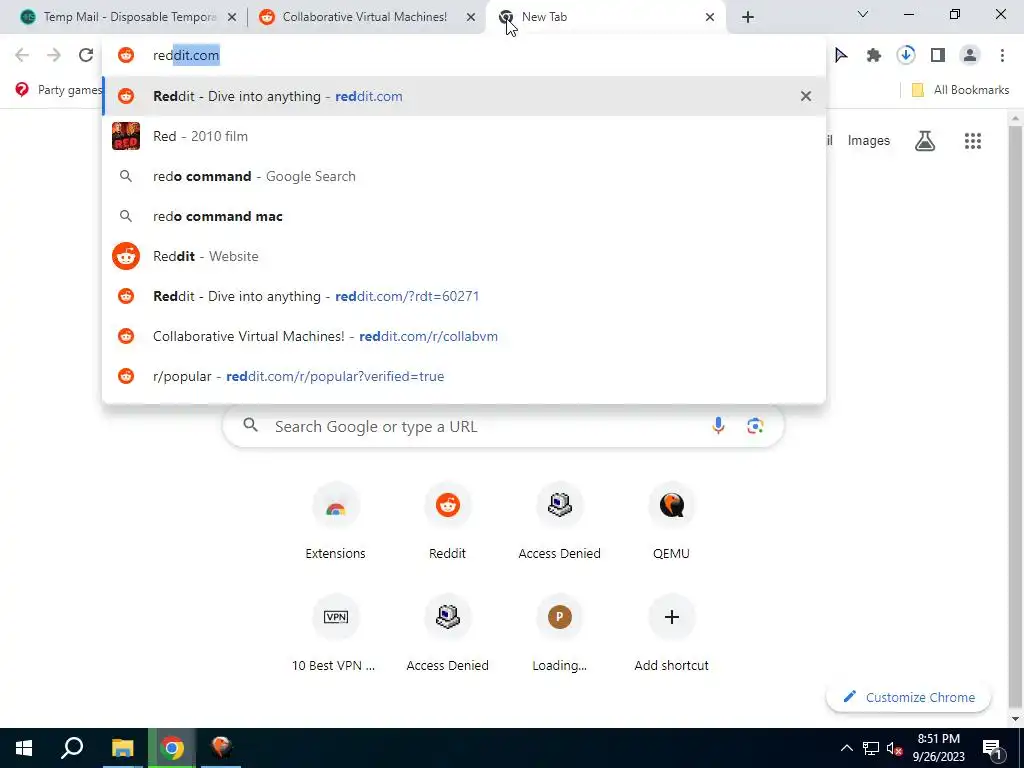Pick the 'redo command mac' suggestion

[x=464, y=216]
